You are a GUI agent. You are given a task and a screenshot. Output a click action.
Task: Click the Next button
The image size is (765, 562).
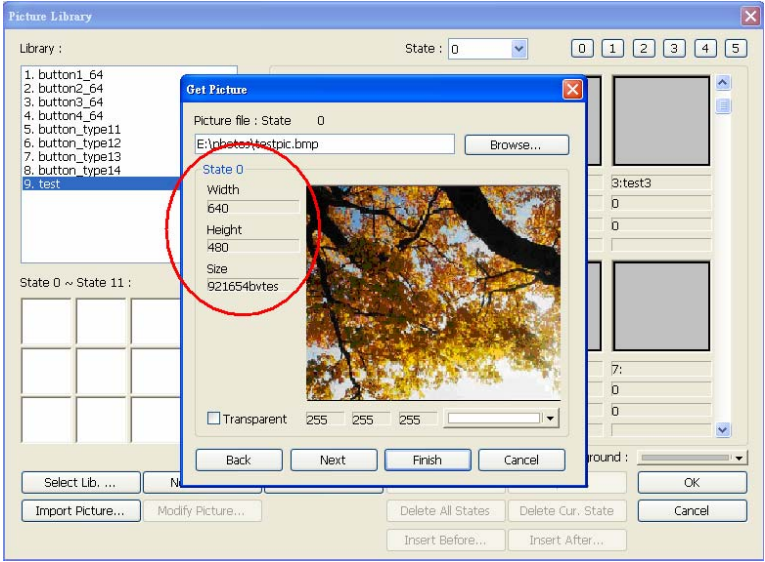click(334, 460)
